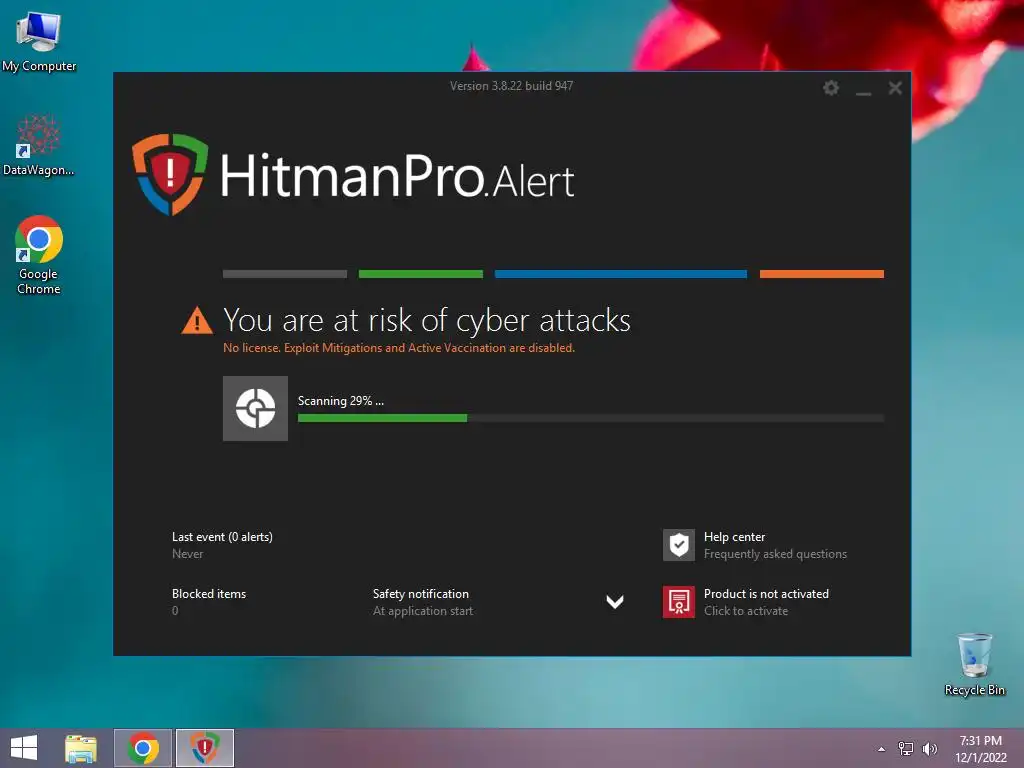Select Google Chrome desktop shortcut
The width and height of the screenshot is (1024, 768).
point(39,255)
